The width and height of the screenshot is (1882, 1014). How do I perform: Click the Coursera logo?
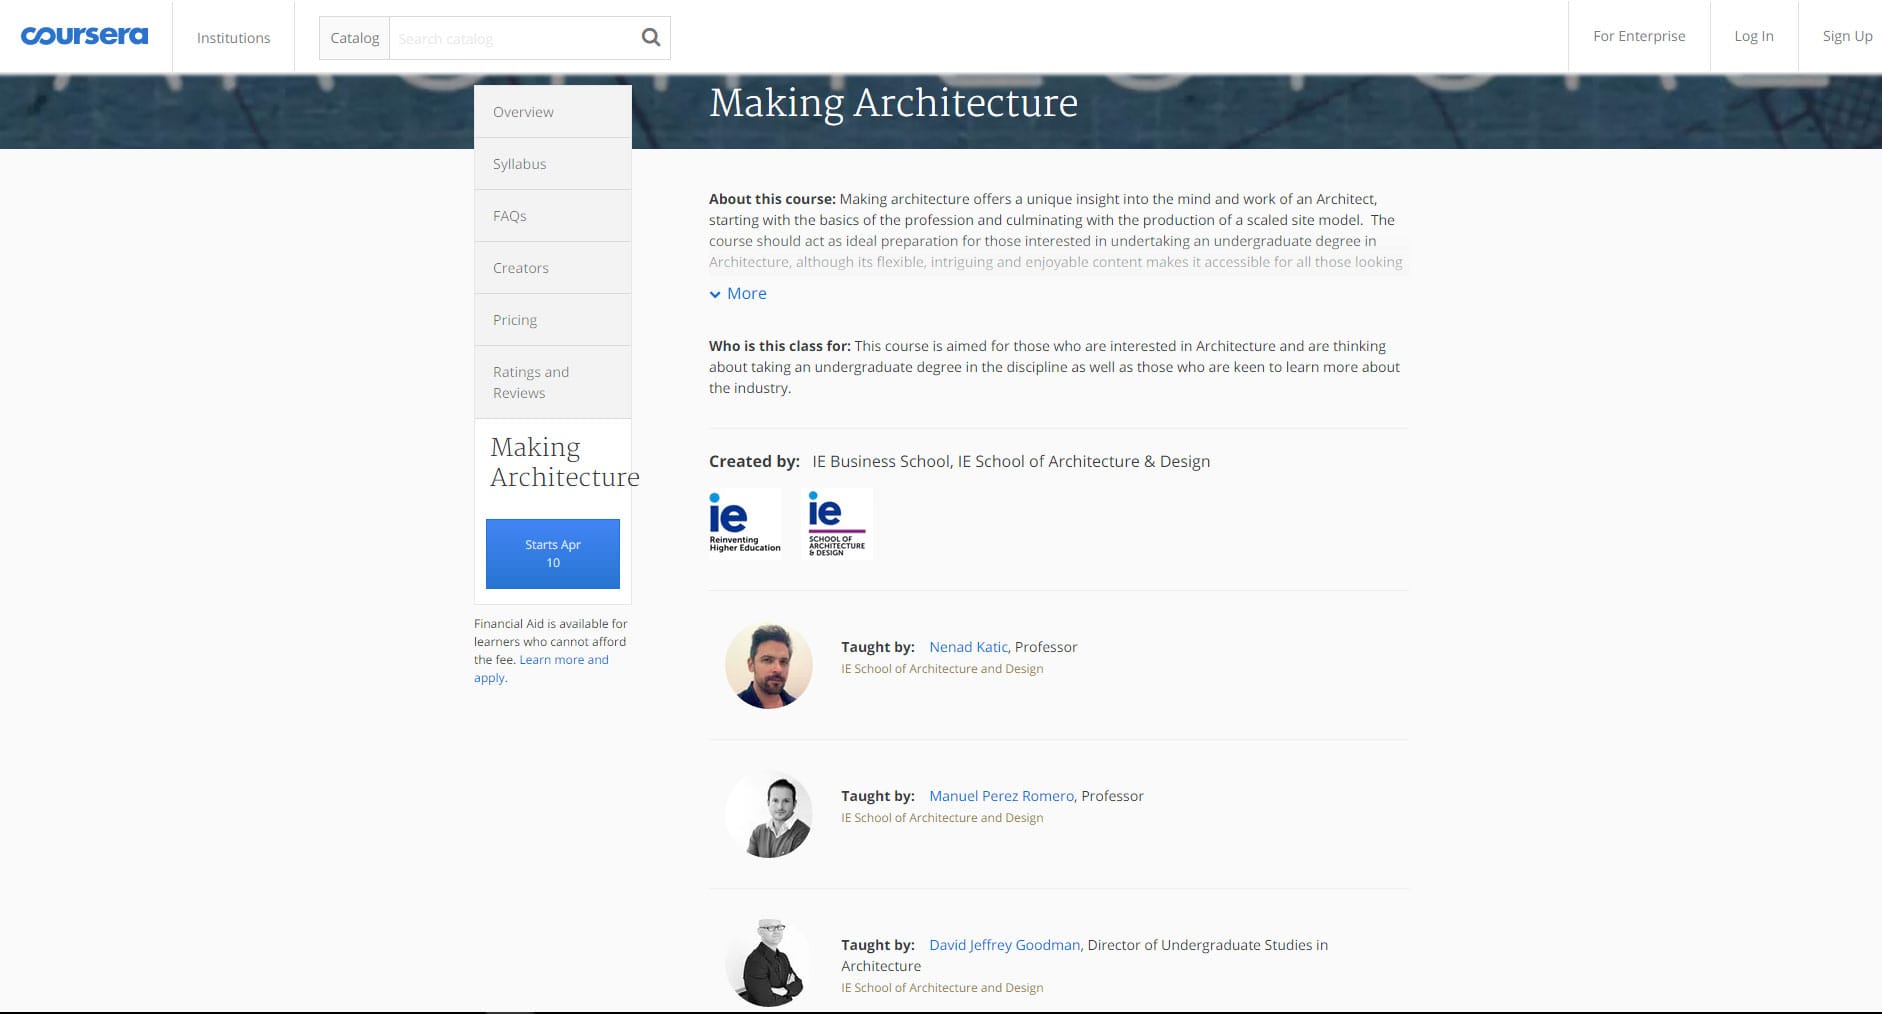[84, 36]
